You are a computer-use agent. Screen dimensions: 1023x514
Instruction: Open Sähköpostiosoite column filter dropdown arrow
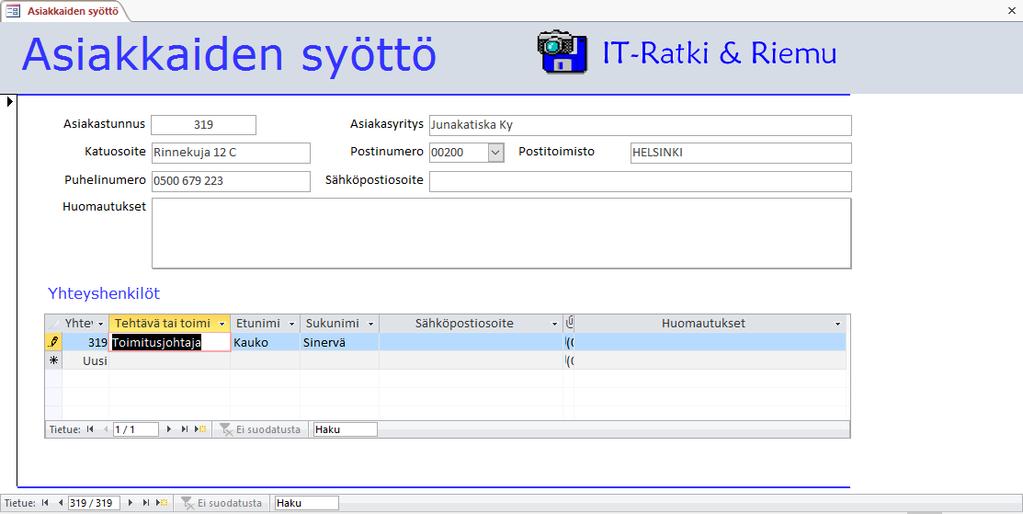[555, 324]
